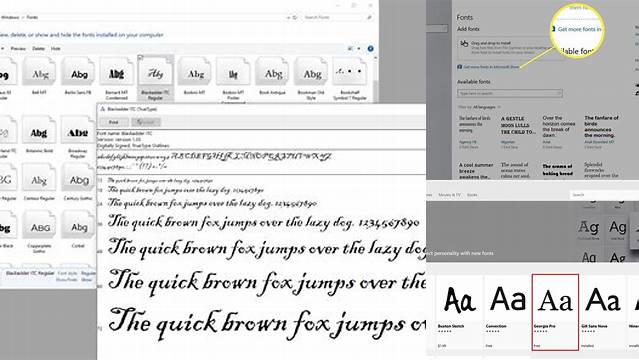Click Delete in the Fonts toolbar

38,49
